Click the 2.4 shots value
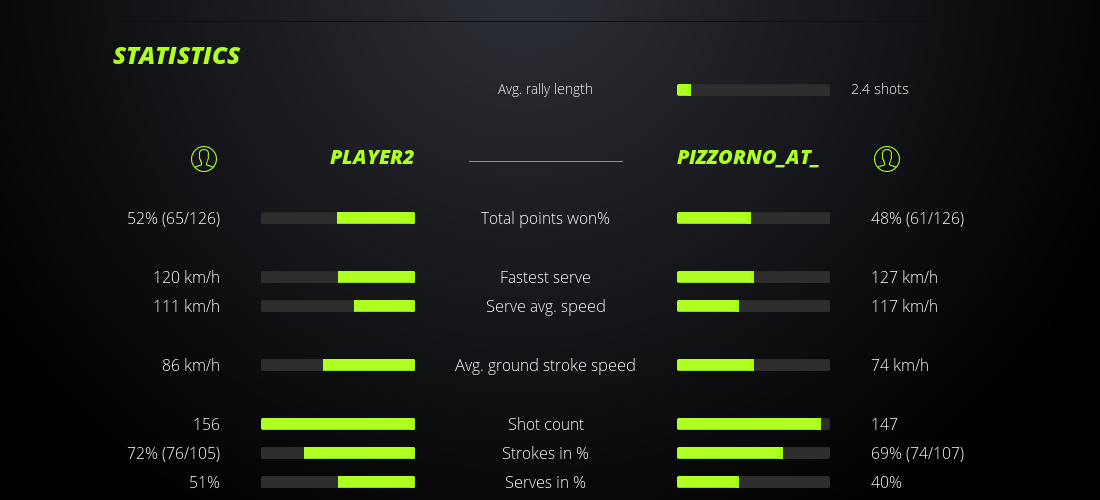The image size is (1100, 500). coord(879,89)
